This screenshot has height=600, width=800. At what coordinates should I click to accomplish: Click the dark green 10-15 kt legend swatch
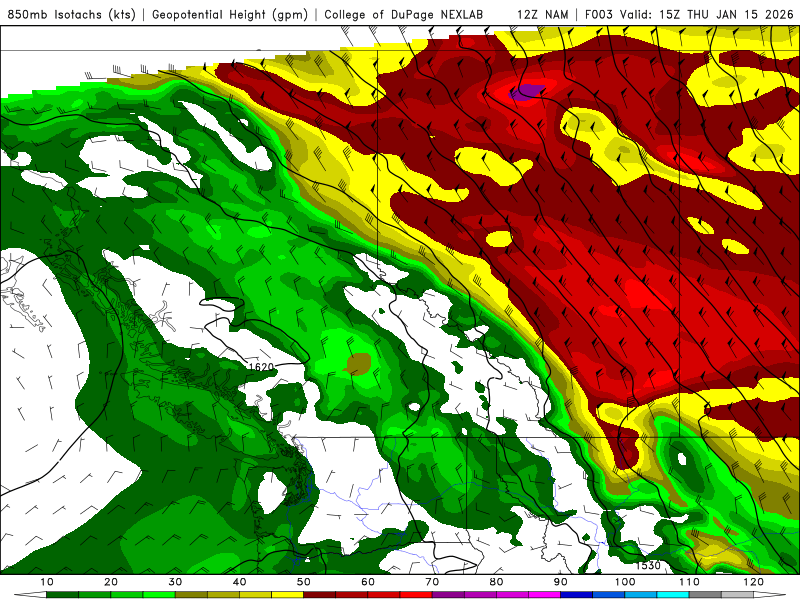coord(62,595)
